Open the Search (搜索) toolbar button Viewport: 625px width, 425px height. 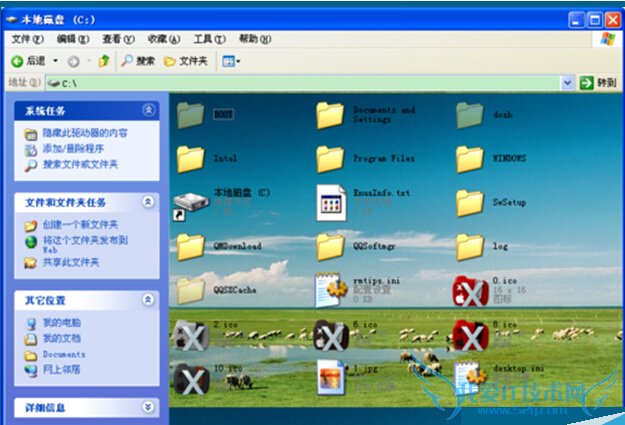[138, 61]
